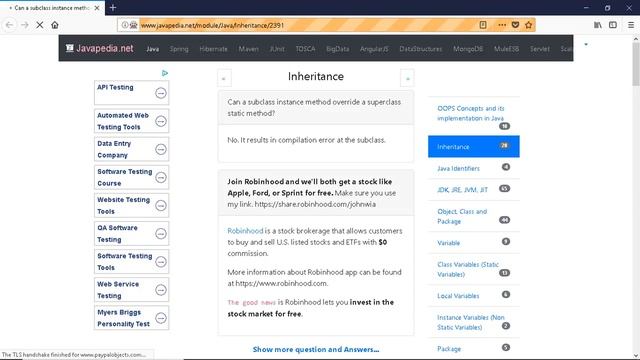This screenshot has width=640, height=360.
Task: Click arrow icon next to Software Testing Course
Action: [161, 178]
